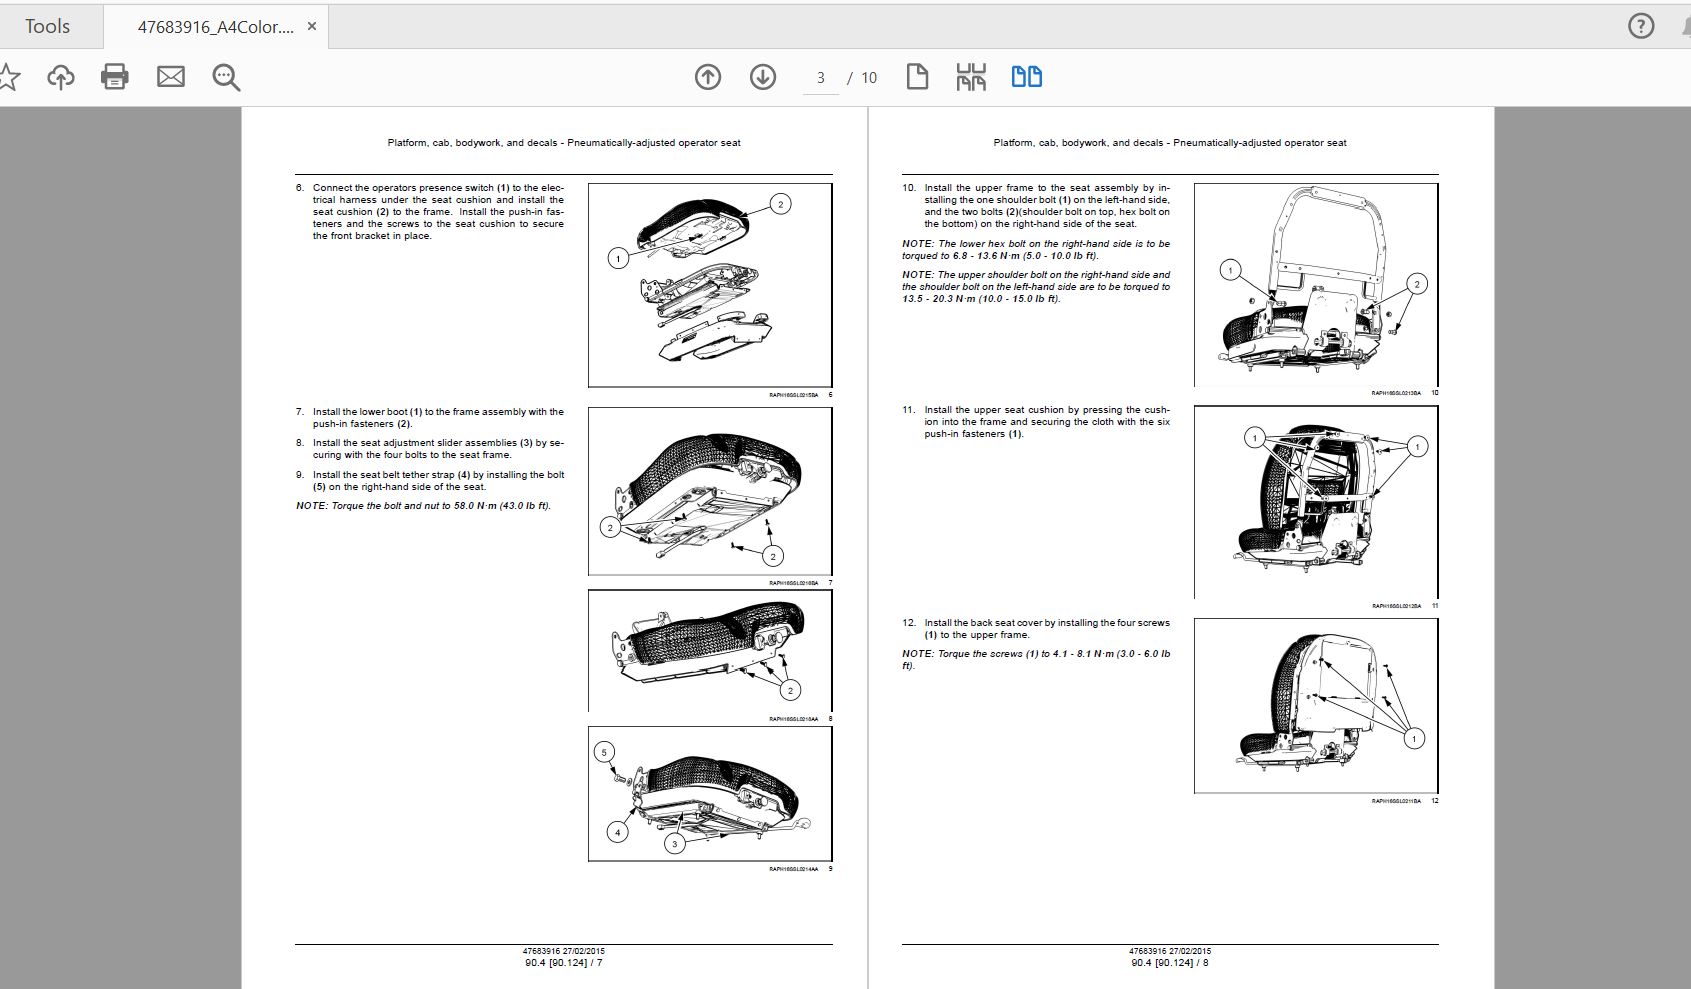Toggle the scrolling page display mode
Image resolution: width=1691 pixels, height=989 pixels.
tap(971, 77)
